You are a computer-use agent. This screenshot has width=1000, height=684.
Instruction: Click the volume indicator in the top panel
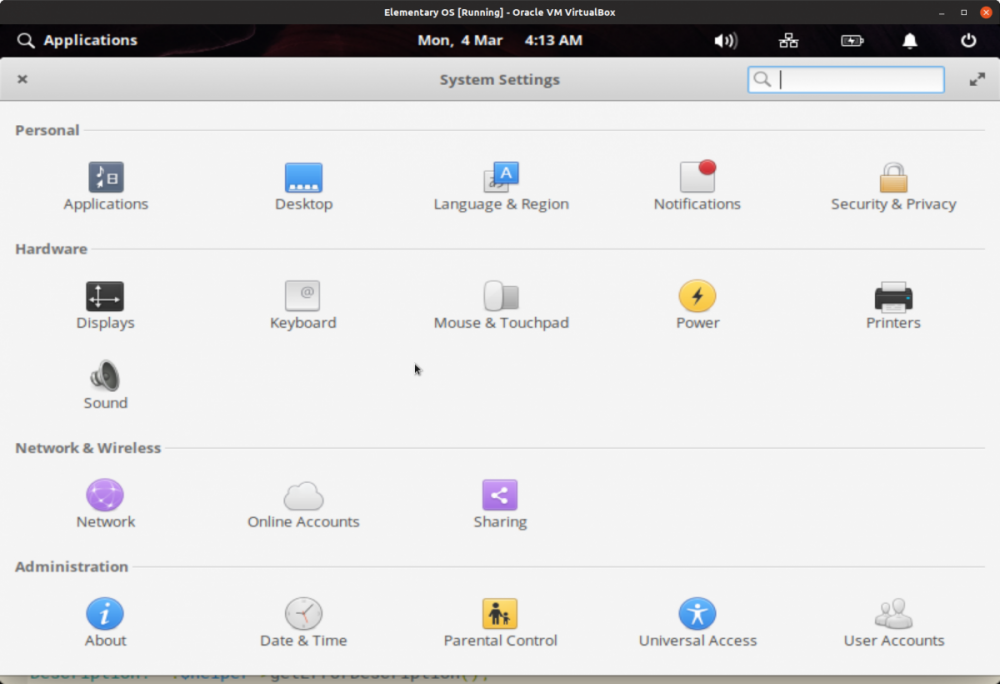725,41
